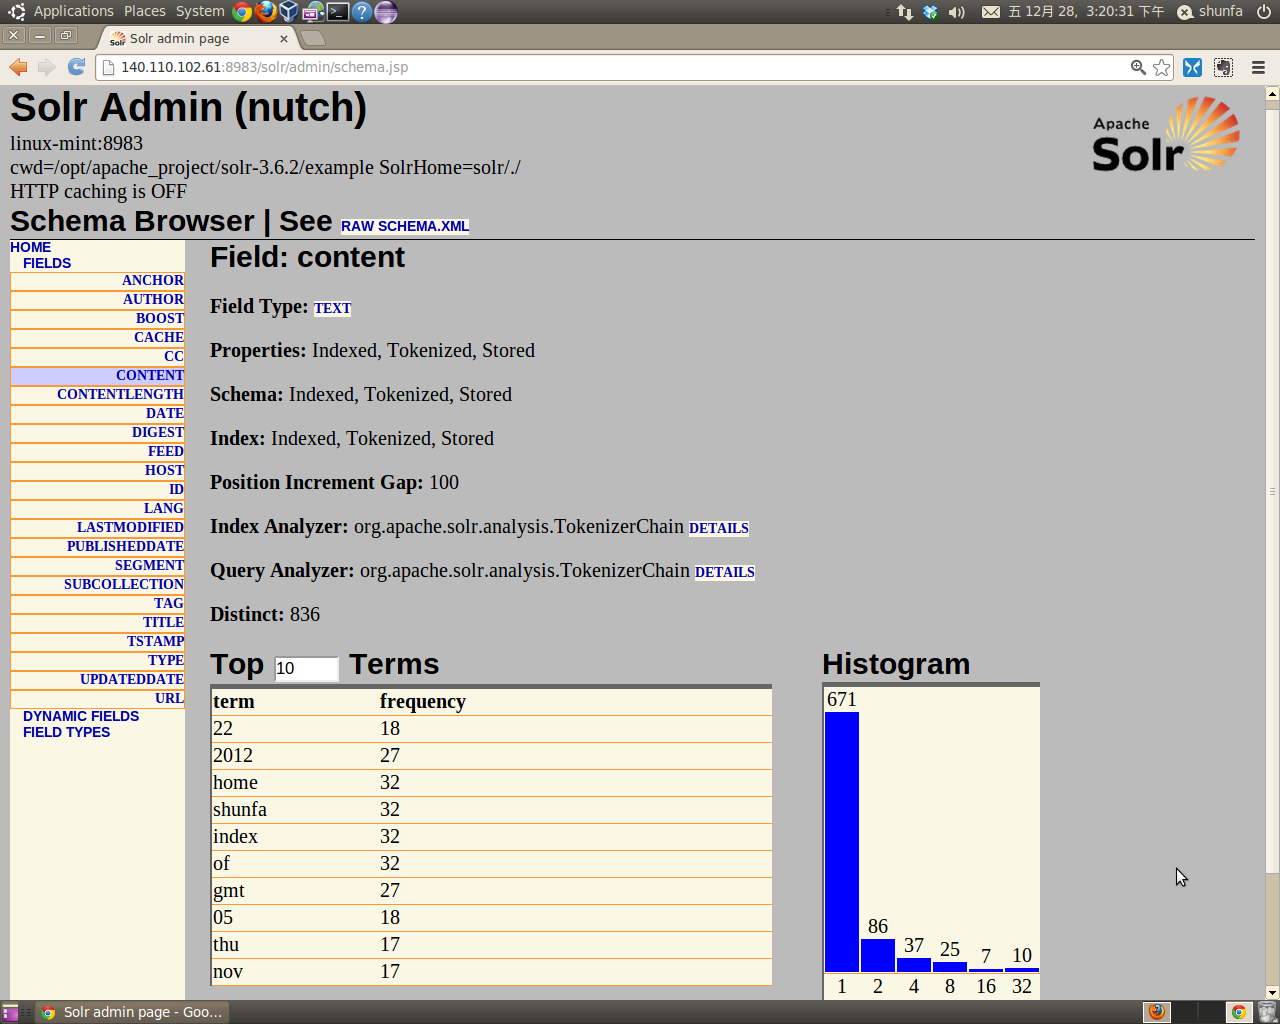Expand the DYNAMIC FIELDS section
This screenshot has width=1280, height=1024.
click(81, 716)
